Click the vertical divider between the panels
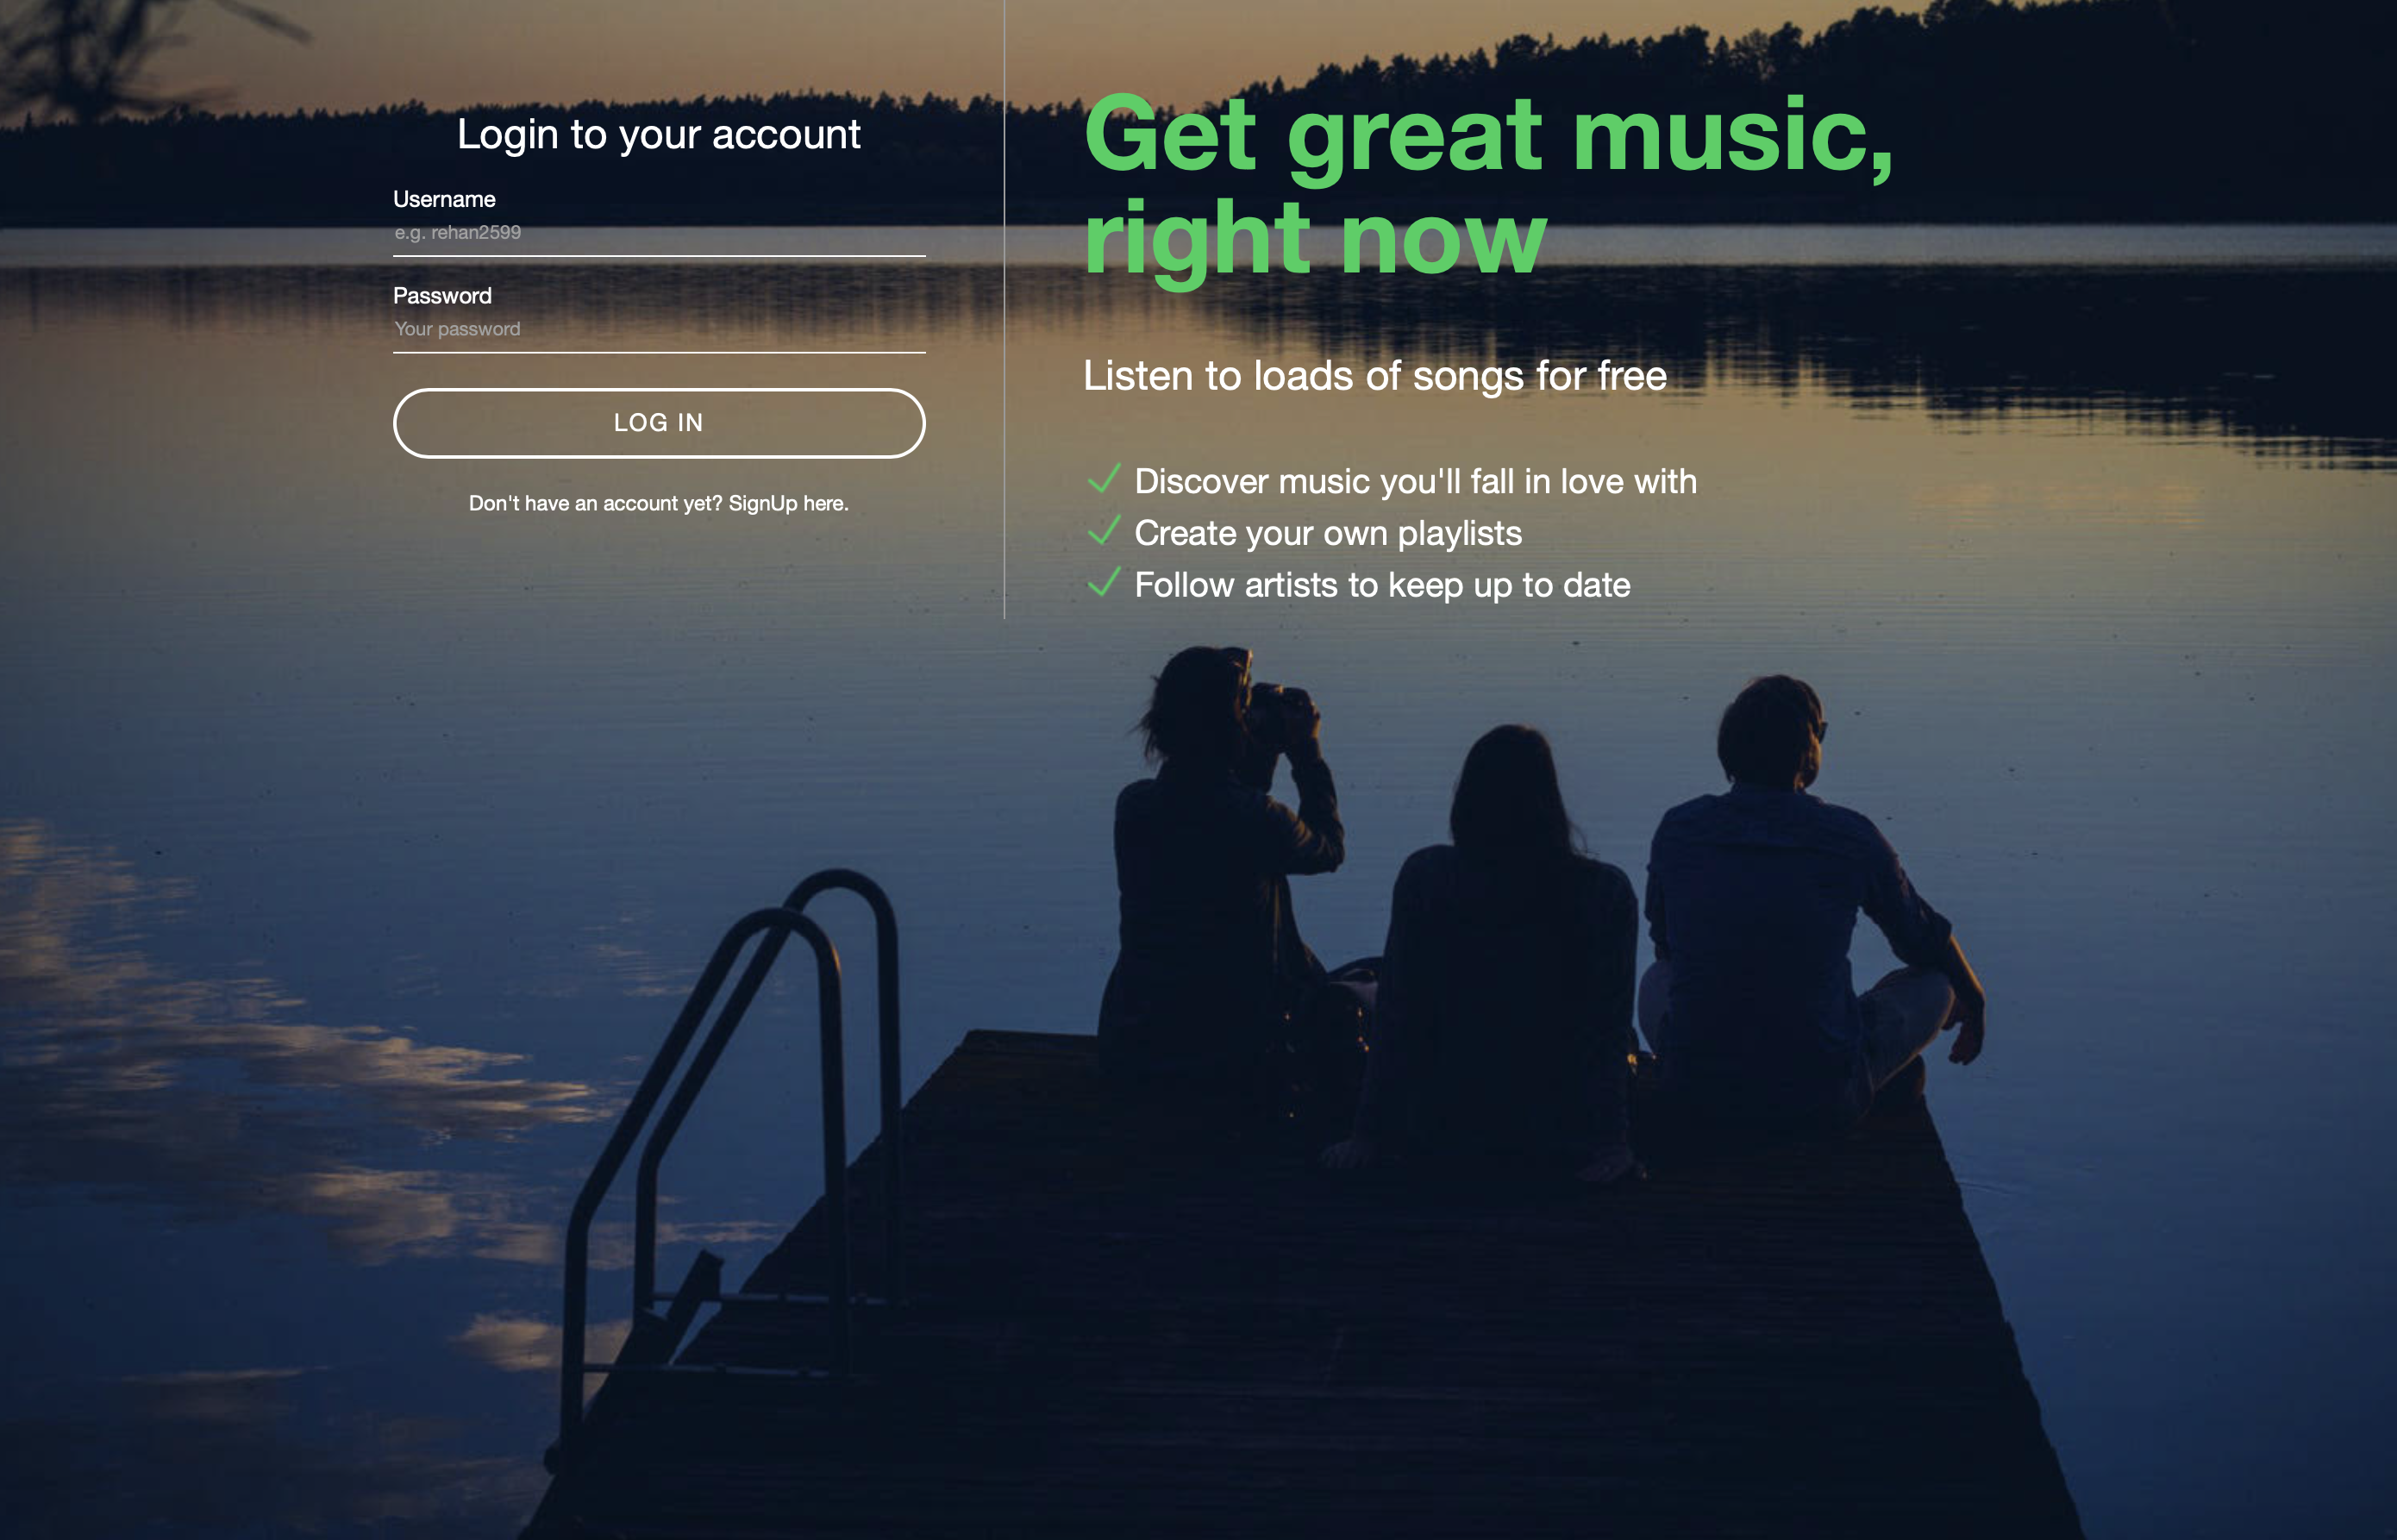The image size is (2397, 1540). click(x=1004, y=310)
